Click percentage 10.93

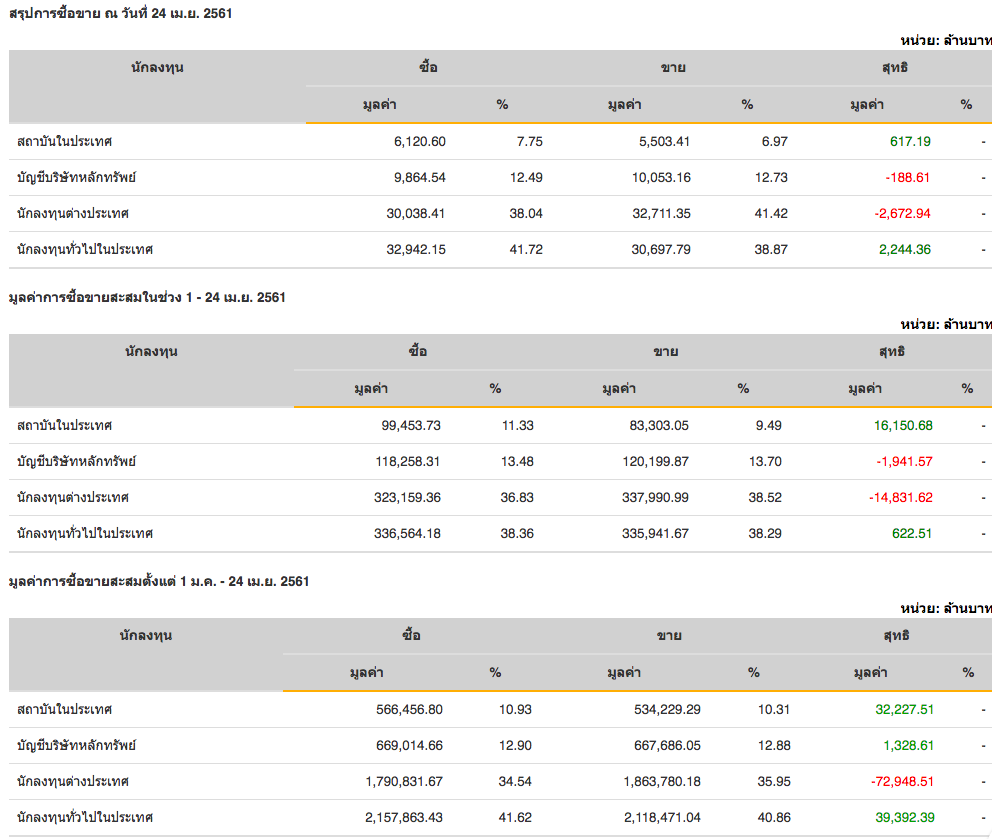click(x=515, y=710)
